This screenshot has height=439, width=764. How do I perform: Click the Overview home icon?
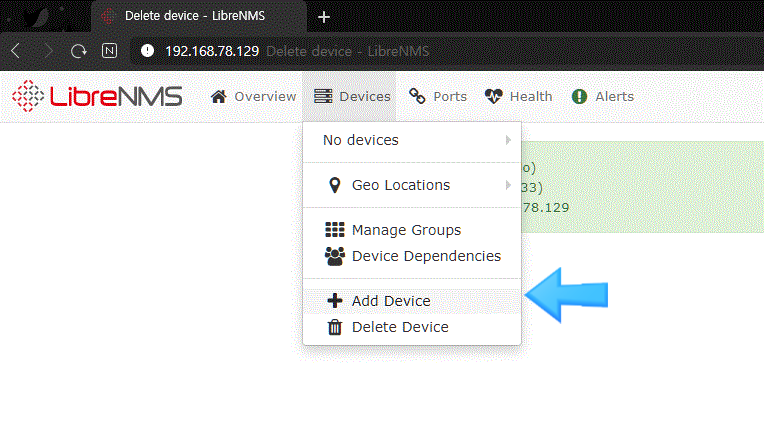[x=219, y=96]
